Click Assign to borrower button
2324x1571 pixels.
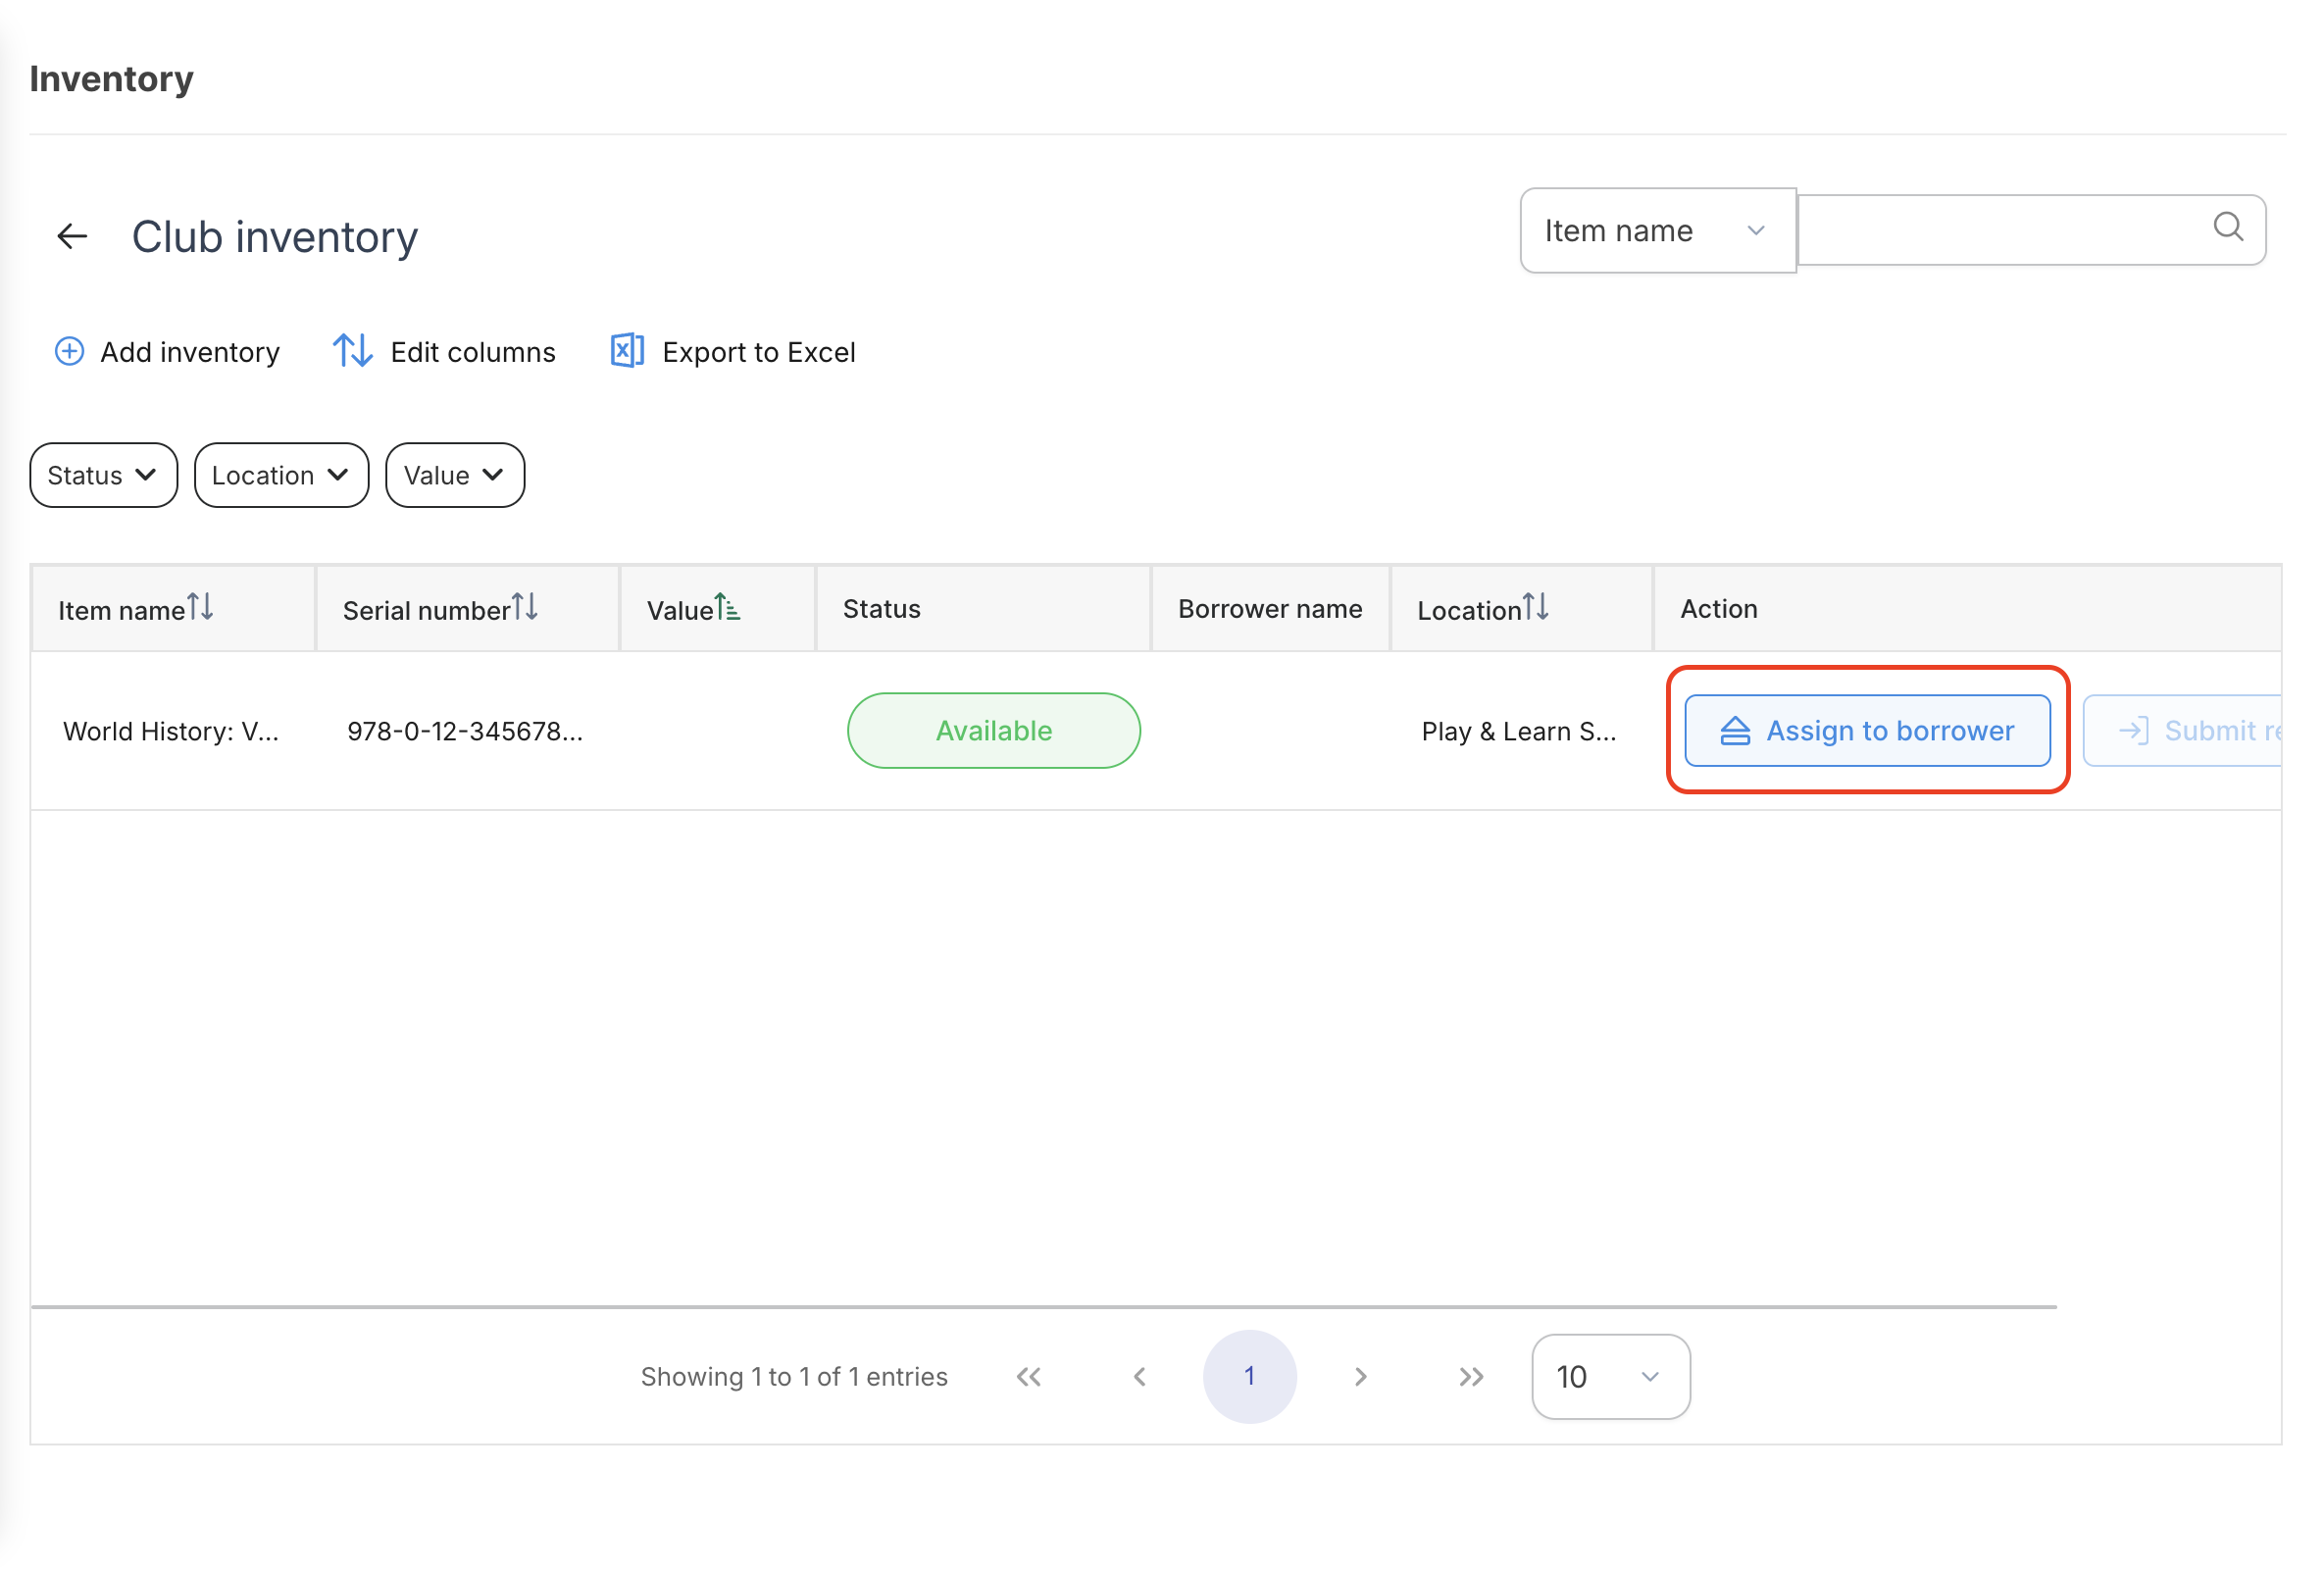[x=1867, y=731]
